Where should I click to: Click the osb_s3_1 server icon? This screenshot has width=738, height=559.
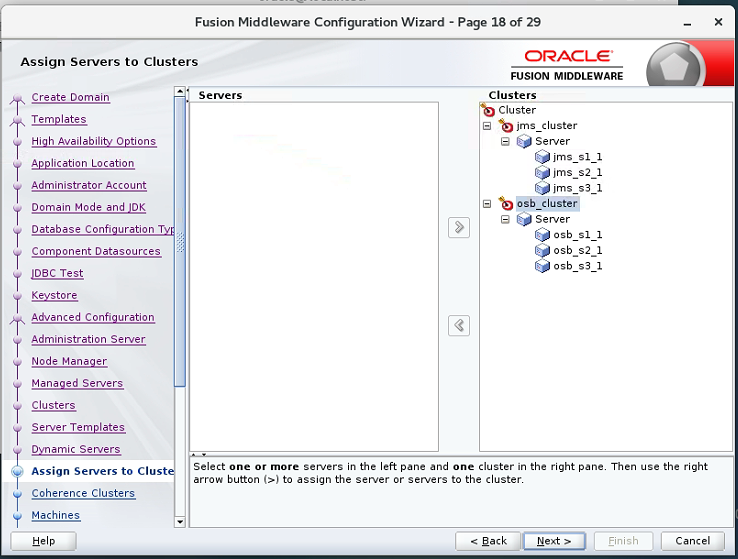[542, 266]
